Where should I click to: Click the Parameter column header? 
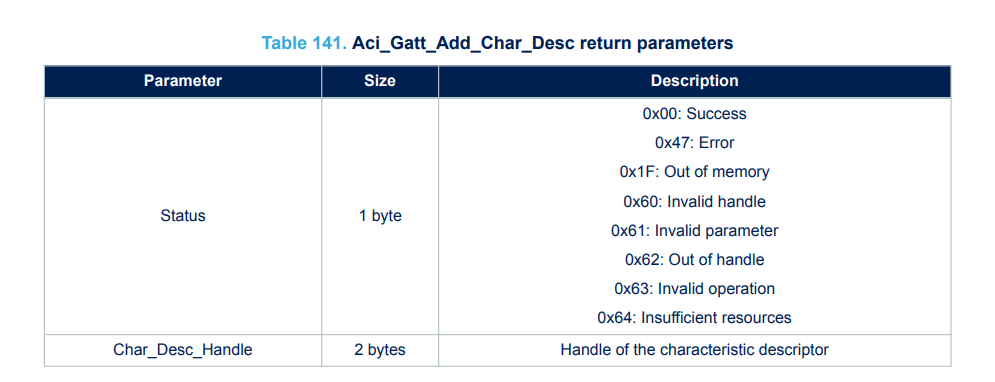coord(183,81)
